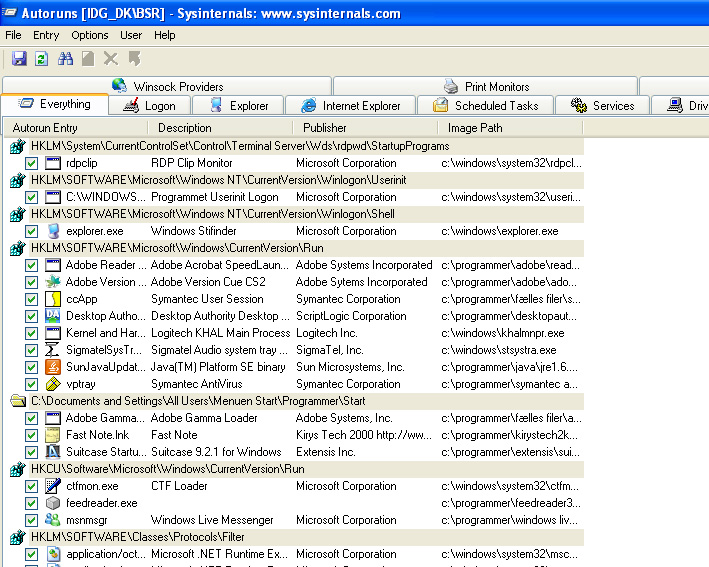The width and height of the screenshot is (709, 567).
Task: Open the Options menu
Action: click(90, 35)
